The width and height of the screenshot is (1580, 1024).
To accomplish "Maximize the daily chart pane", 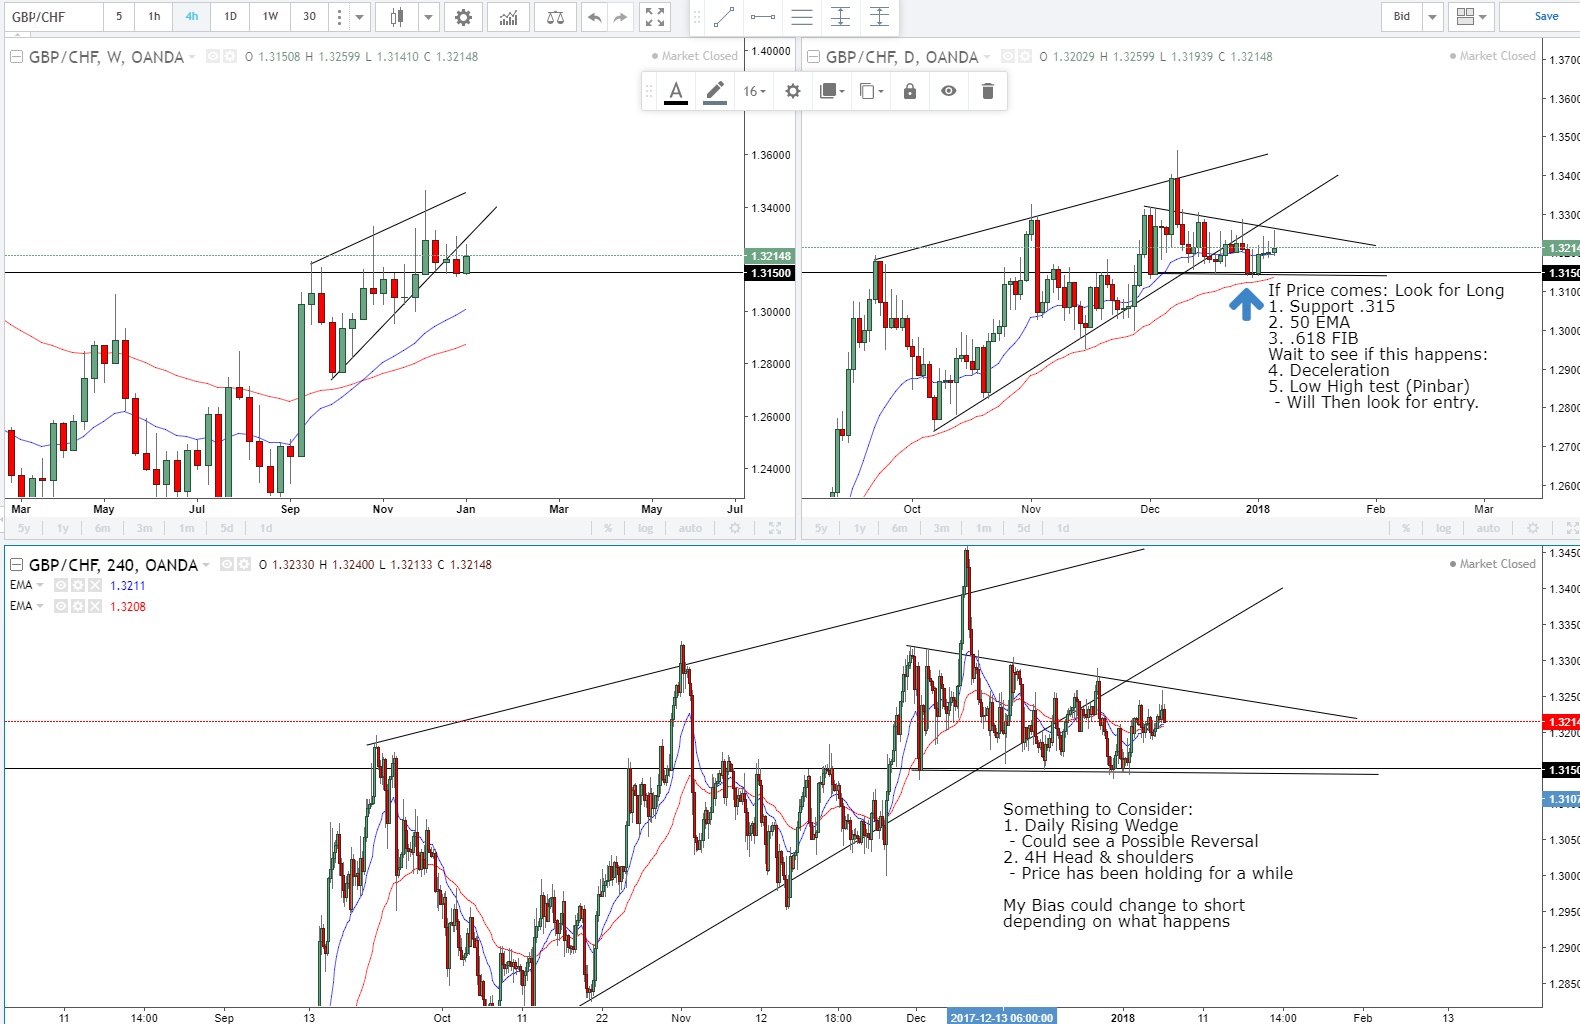I will (1573, 528).
